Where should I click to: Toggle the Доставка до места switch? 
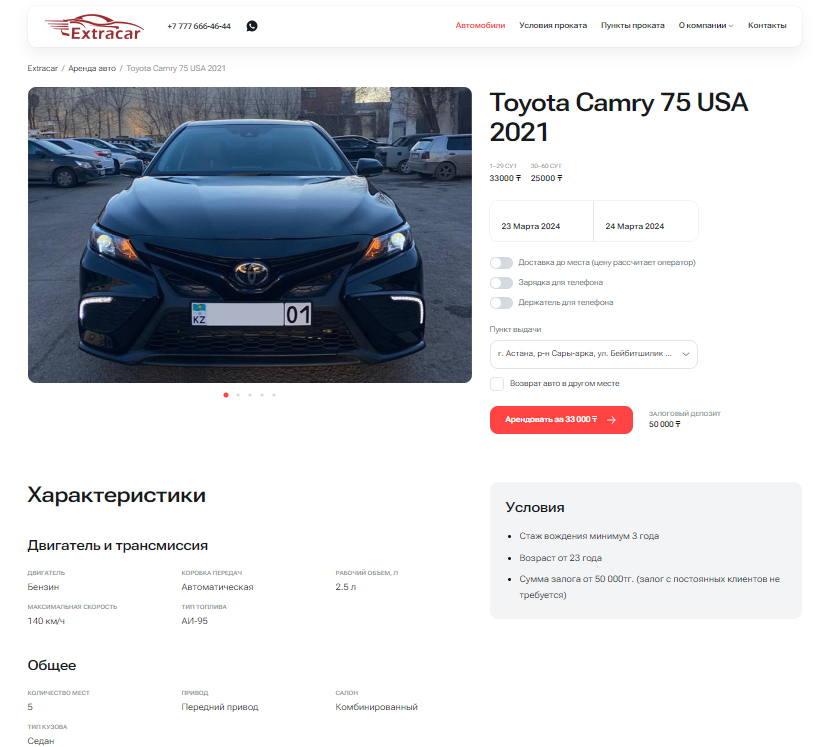pos(502,263)
